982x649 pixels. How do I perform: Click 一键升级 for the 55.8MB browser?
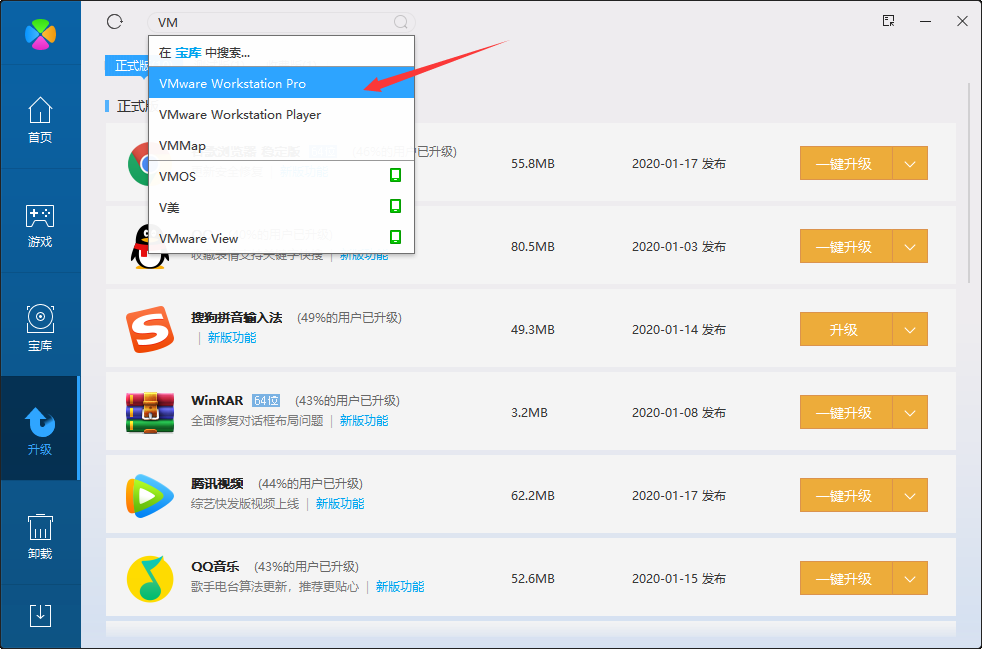845,163
